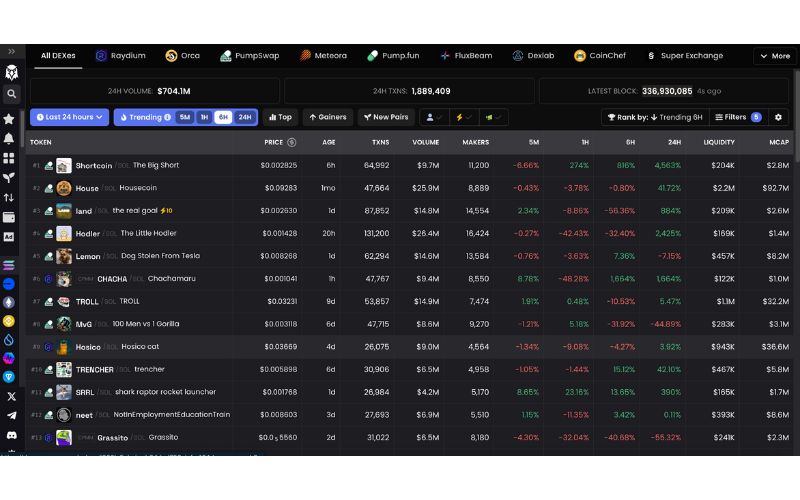Open the Last 24 hours dropdown

(69, 117)
